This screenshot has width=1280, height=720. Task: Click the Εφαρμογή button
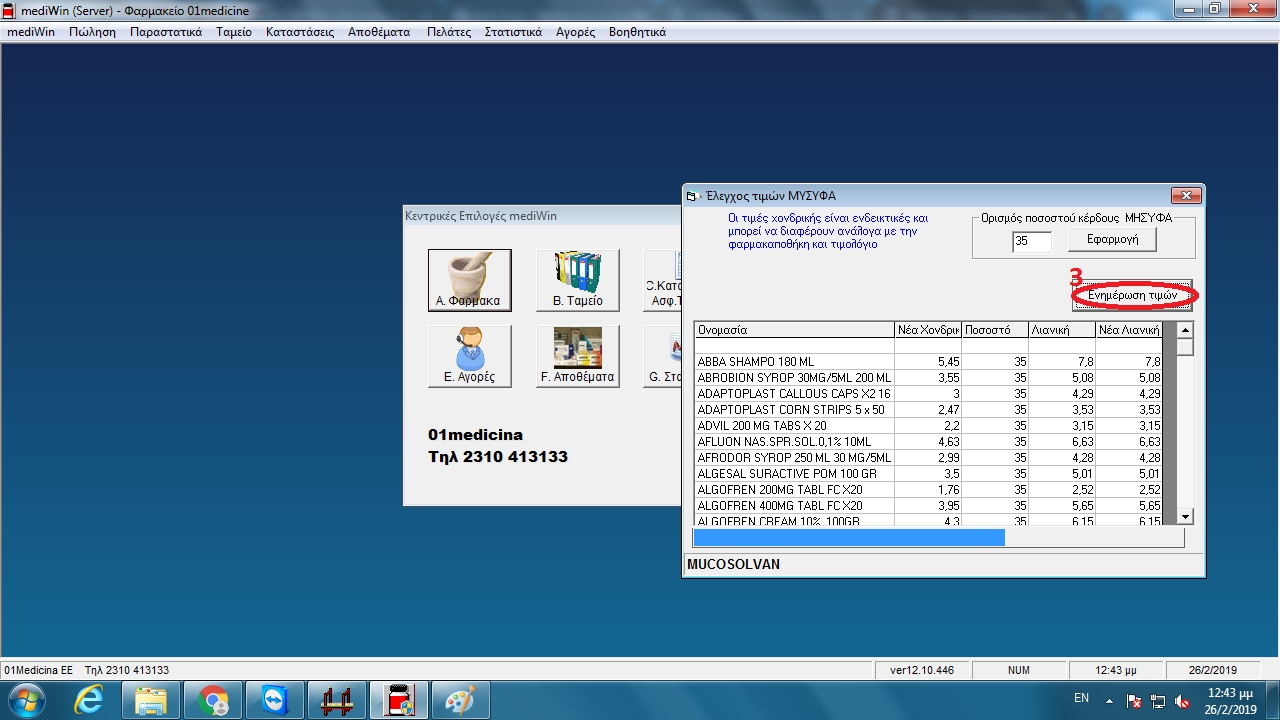pyautogui.click(x=1111, y=240)
